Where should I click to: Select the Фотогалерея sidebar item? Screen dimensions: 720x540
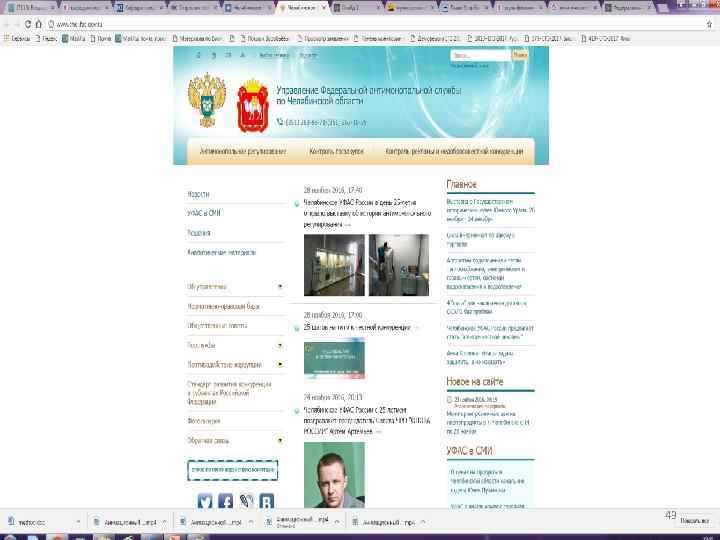click(204, 421)
